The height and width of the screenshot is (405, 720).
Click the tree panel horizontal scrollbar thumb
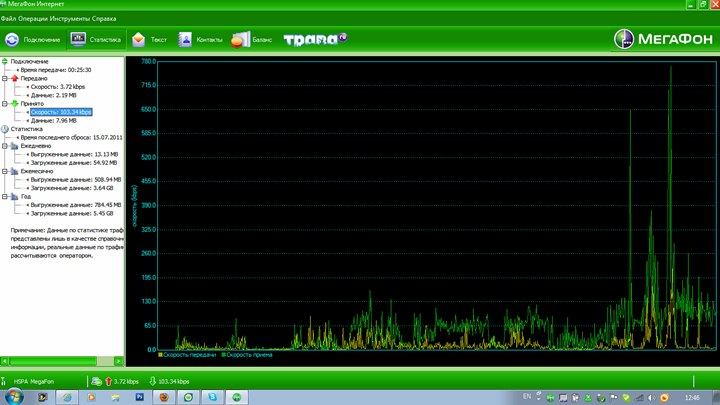point(53,361)
